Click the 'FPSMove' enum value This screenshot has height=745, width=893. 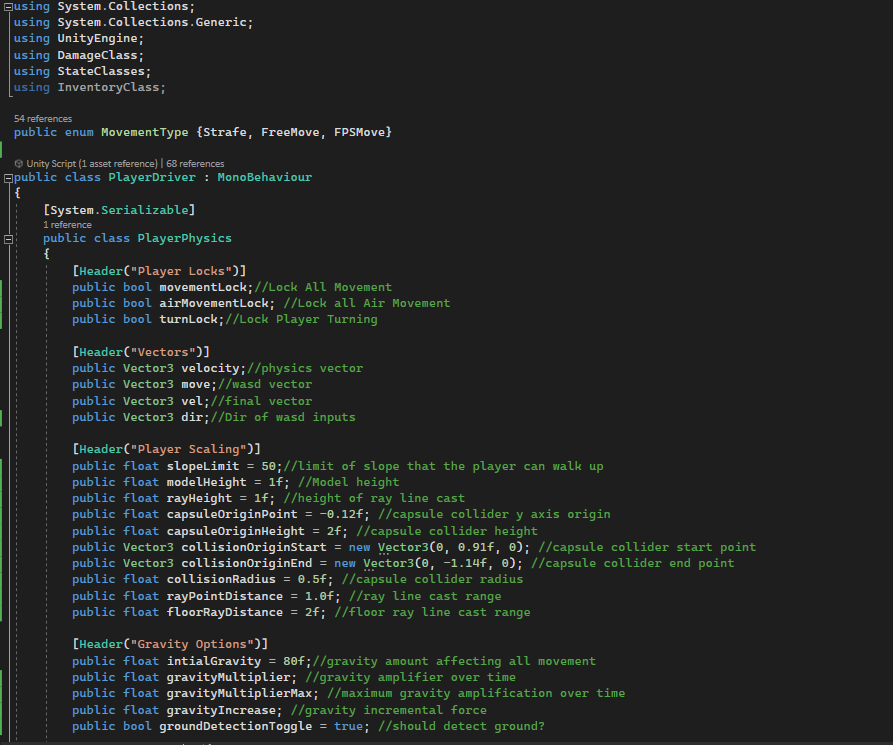(359, 132)
